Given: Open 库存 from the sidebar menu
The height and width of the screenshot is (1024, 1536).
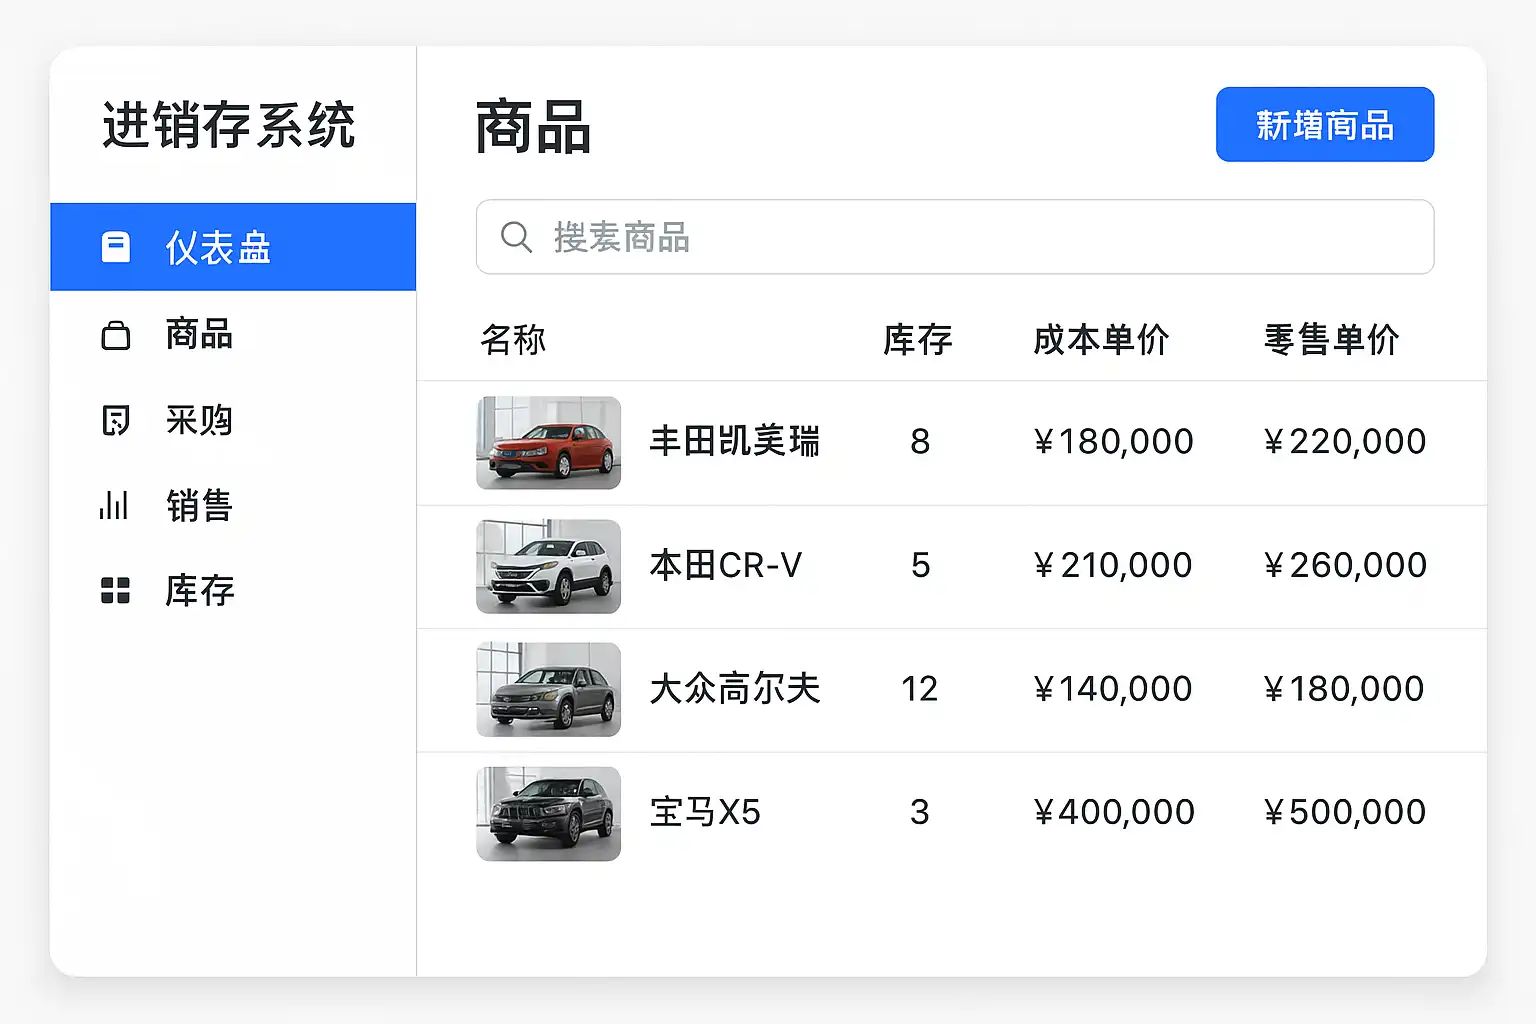Looking at the screenshot, I should click(199, 591).
